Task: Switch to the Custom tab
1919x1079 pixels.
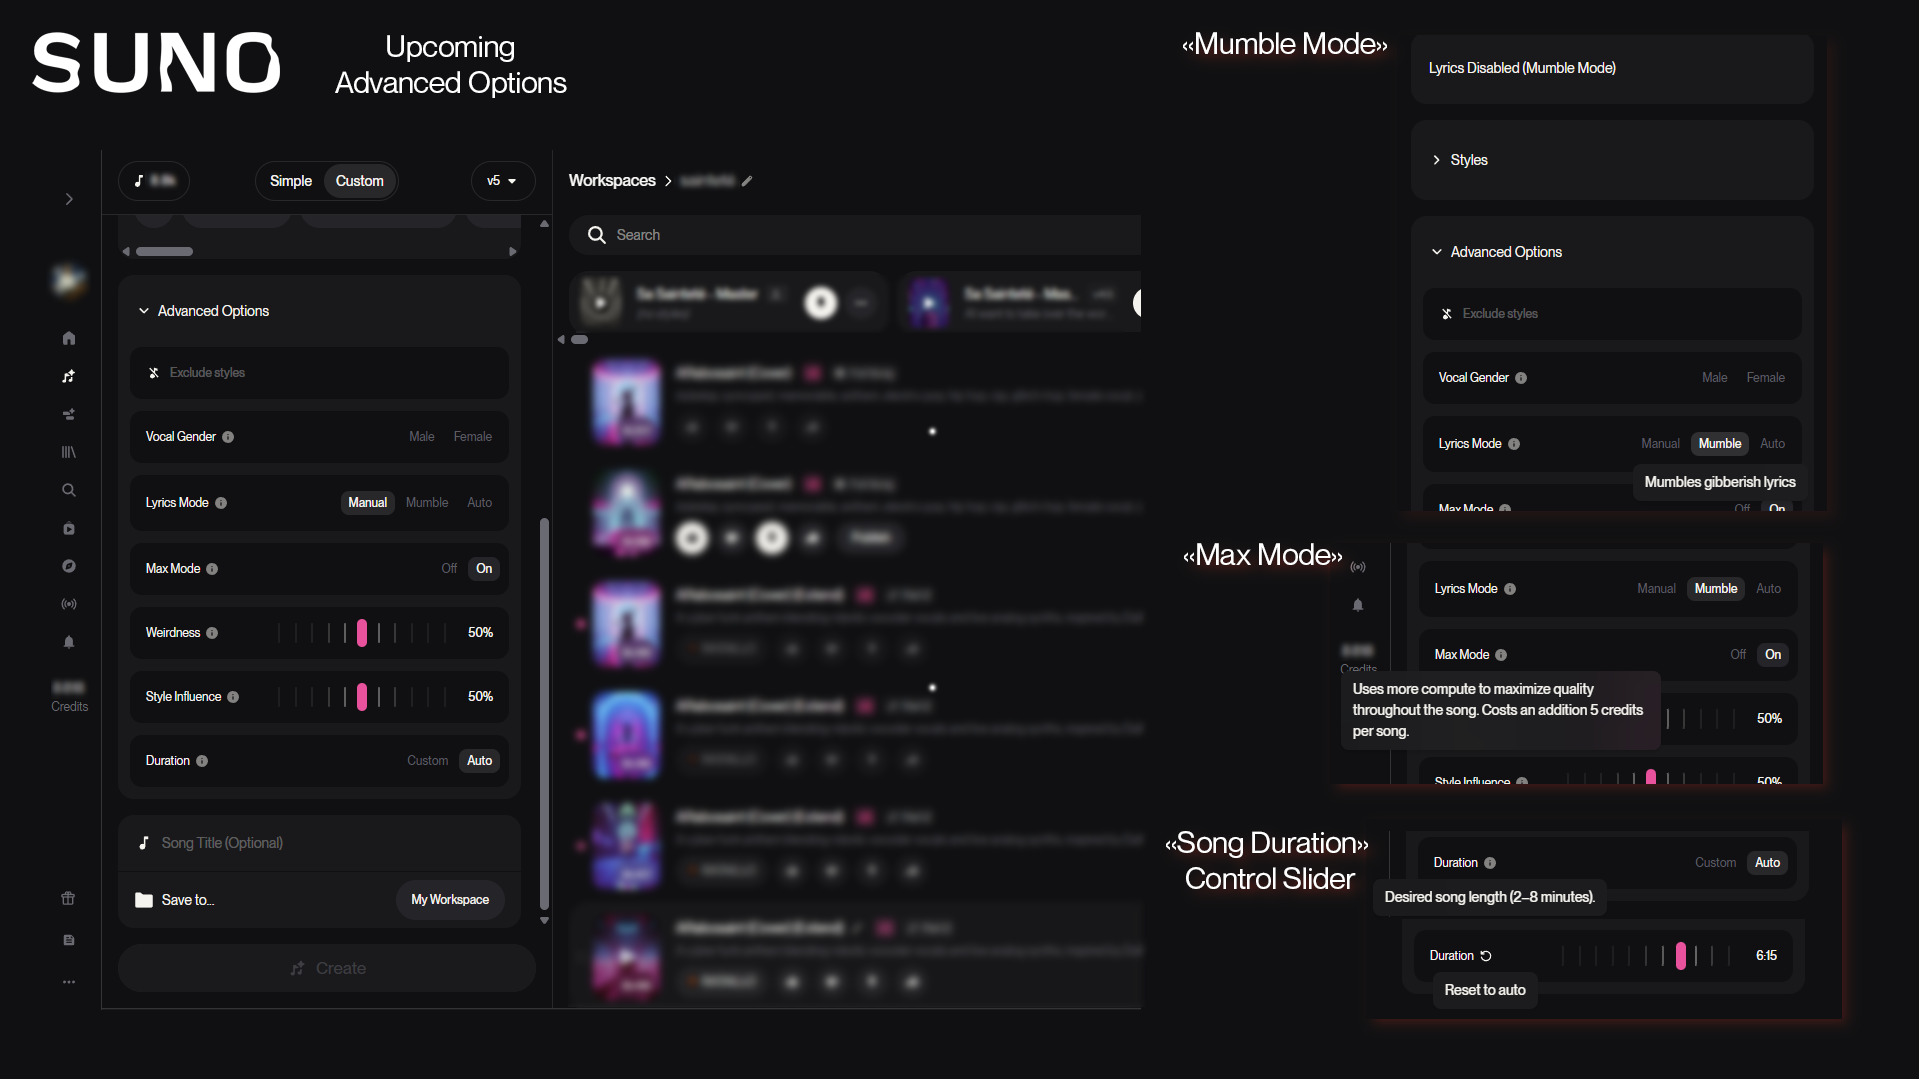Action: [360, 181]
